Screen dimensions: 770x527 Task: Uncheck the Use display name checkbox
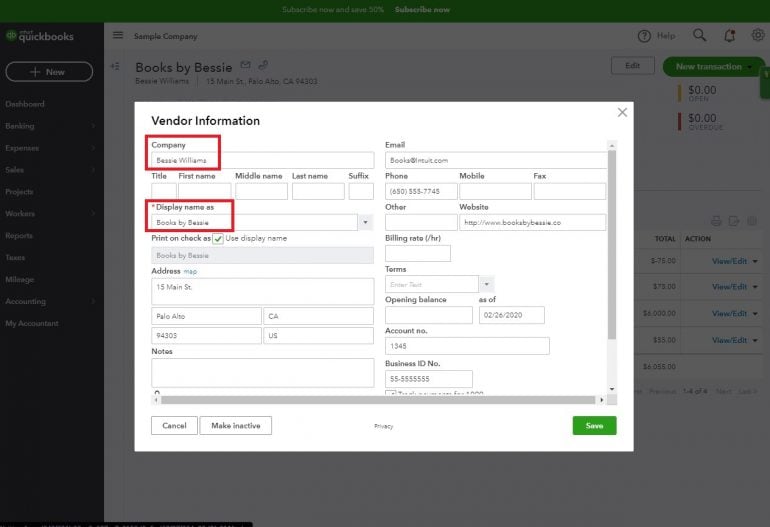pos(218,238)
